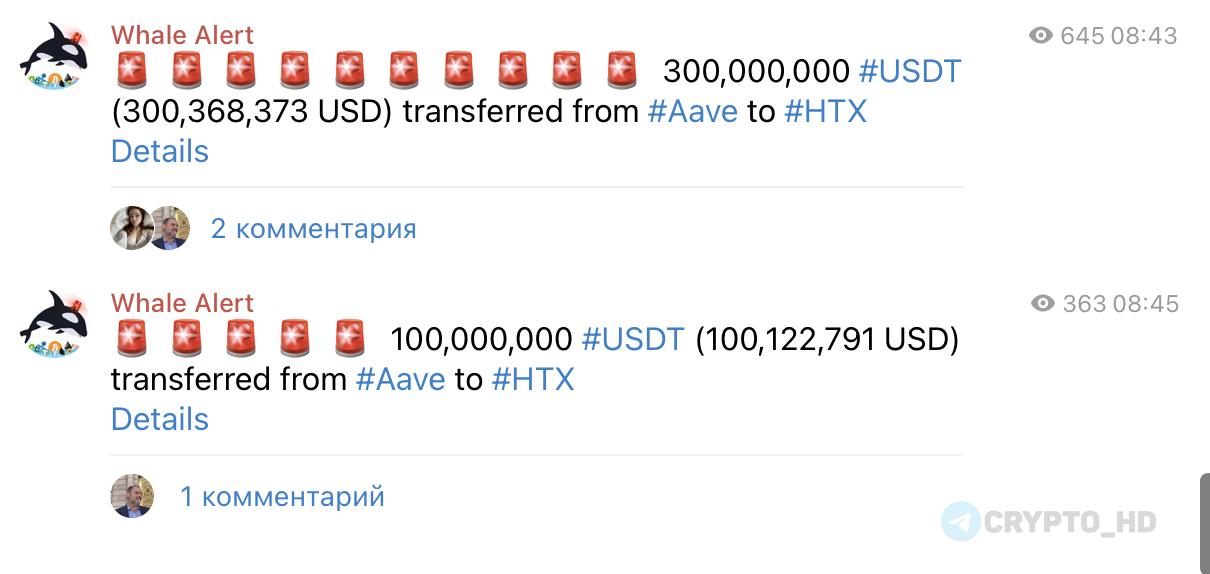Click #Aave hashtag in the first post
The width and height of the screenshot is (1210, 574).
tap(692, 111)
